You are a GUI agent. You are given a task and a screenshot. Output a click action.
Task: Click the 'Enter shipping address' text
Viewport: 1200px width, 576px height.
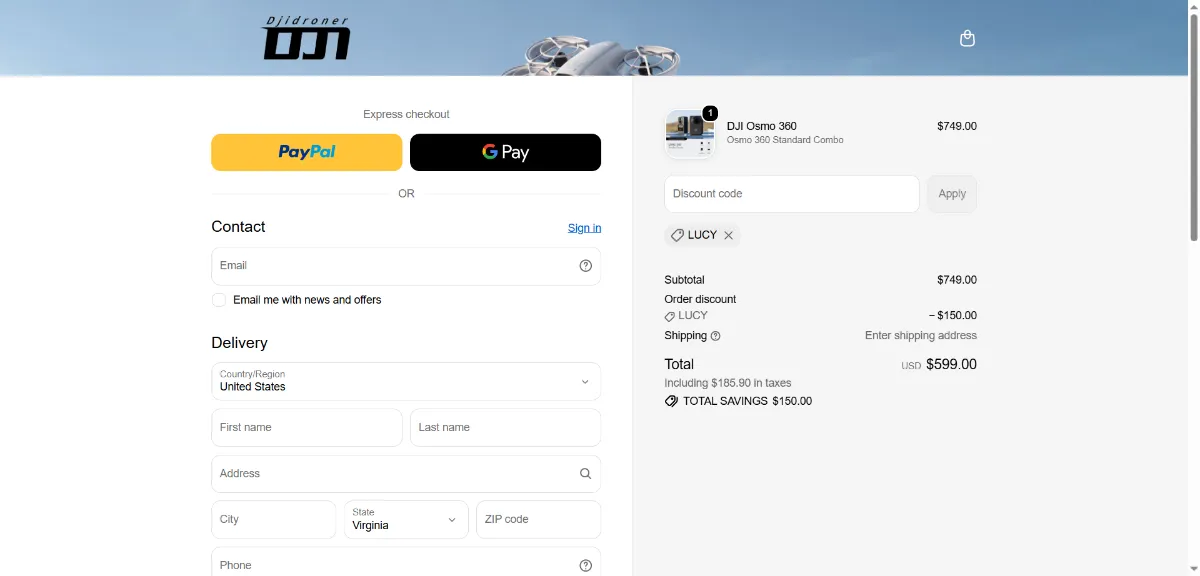coord(921,336)
